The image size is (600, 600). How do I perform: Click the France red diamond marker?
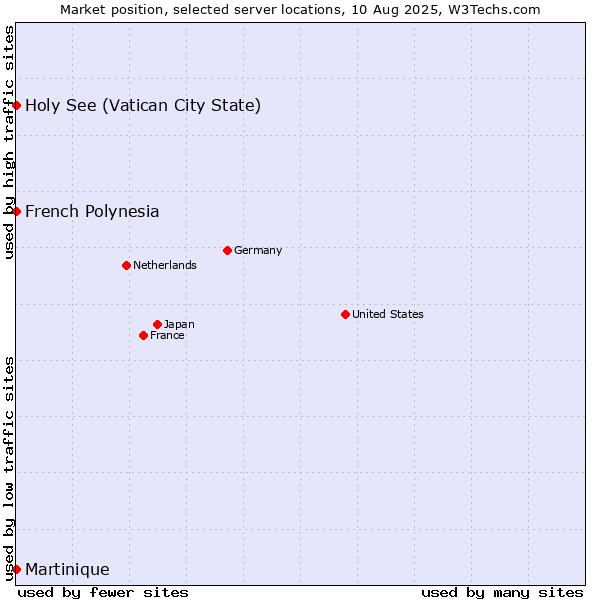click(x=143, y=336)
